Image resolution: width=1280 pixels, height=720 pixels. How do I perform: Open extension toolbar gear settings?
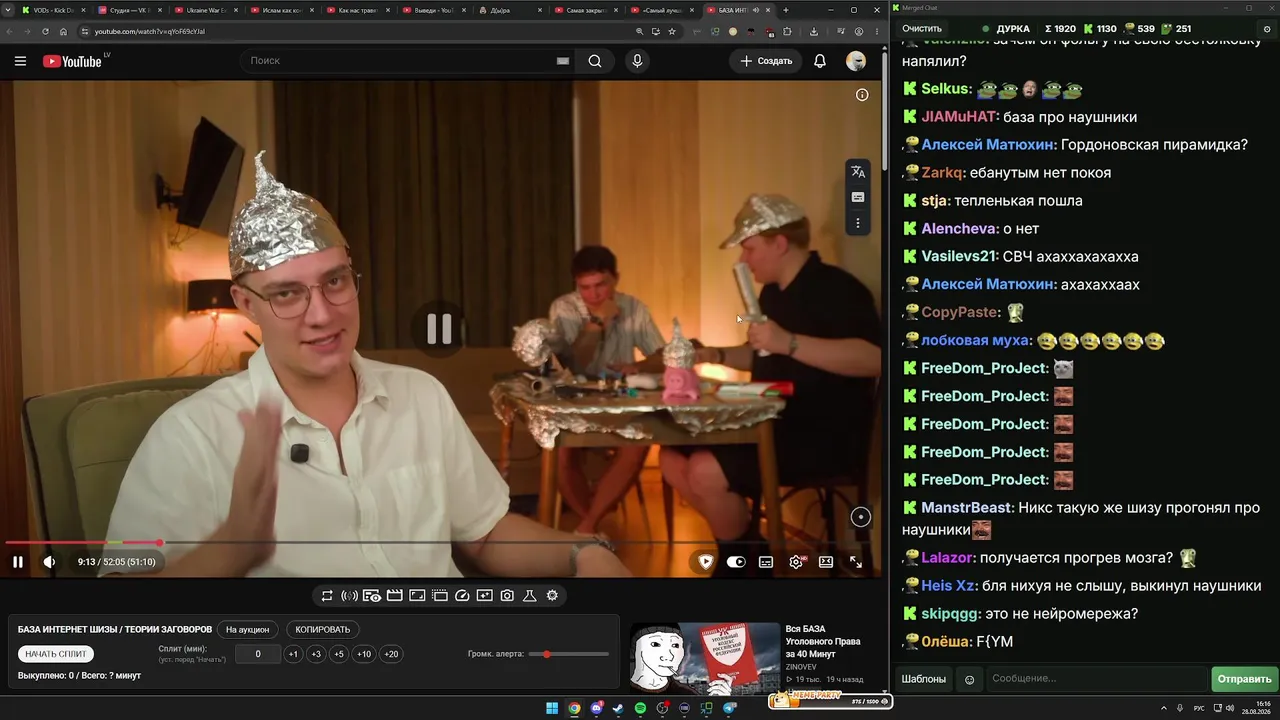pyautogui.click(x=552, y=596)
